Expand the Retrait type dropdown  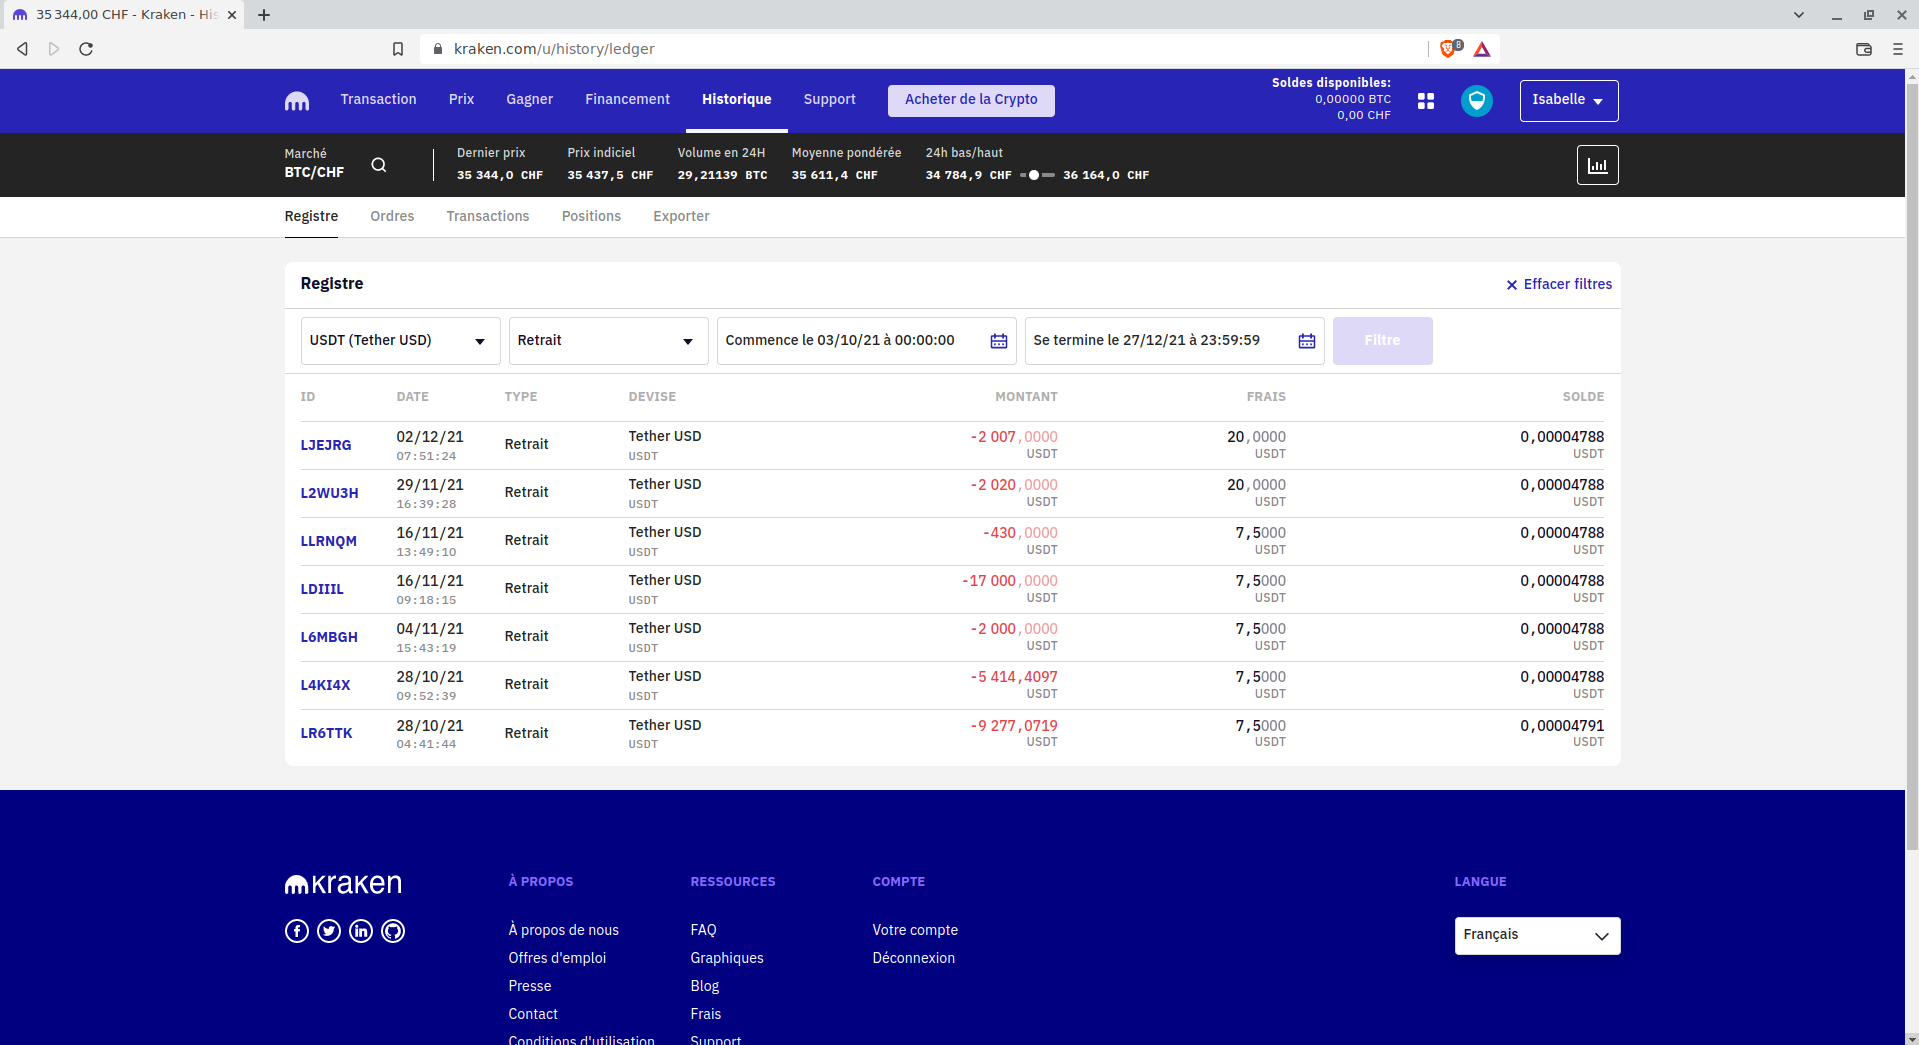coord(608,341)
